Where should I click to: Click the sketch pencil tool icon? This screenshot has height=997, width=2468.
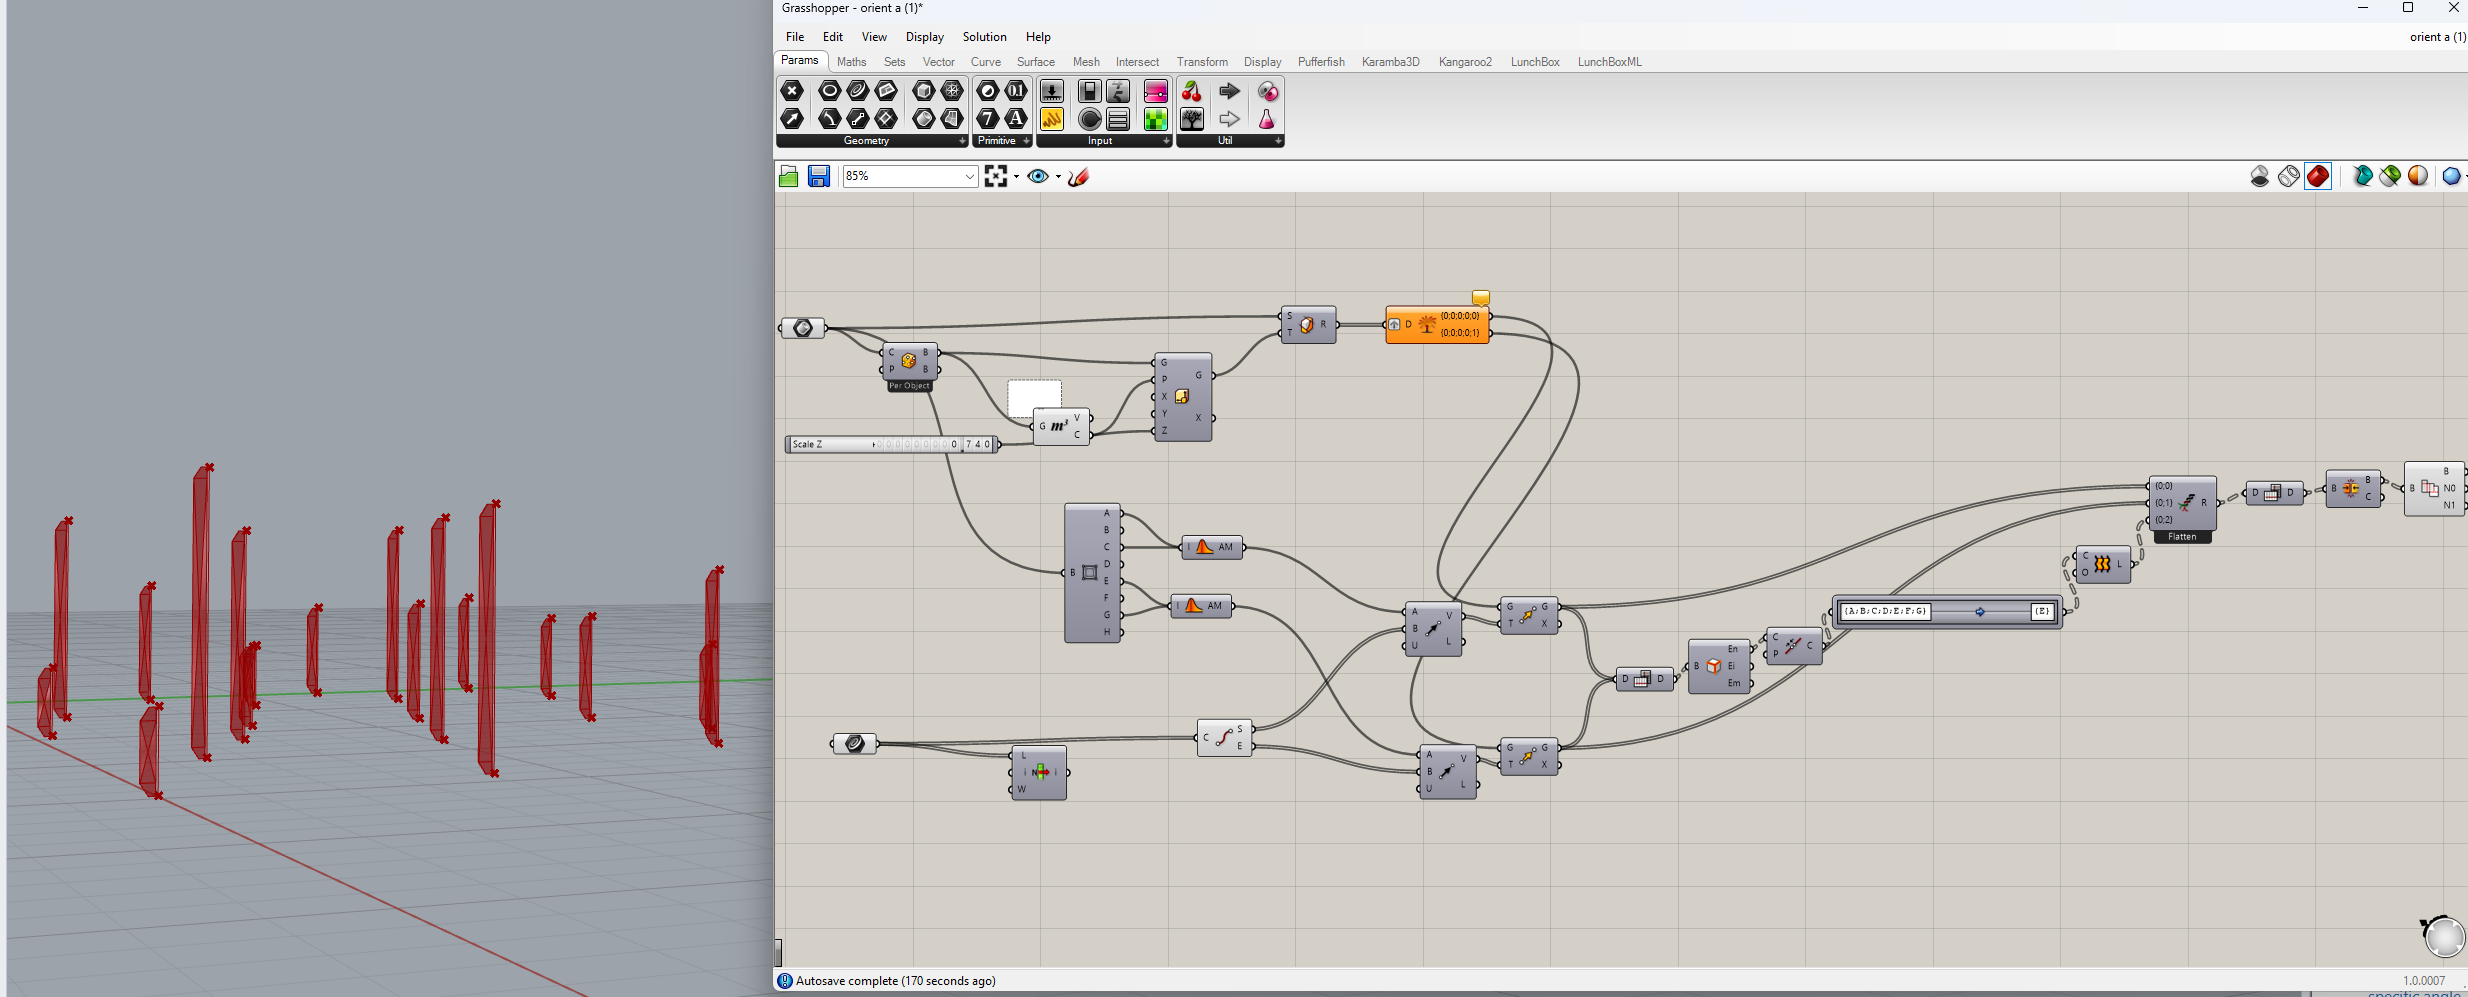coord(1078,177)
